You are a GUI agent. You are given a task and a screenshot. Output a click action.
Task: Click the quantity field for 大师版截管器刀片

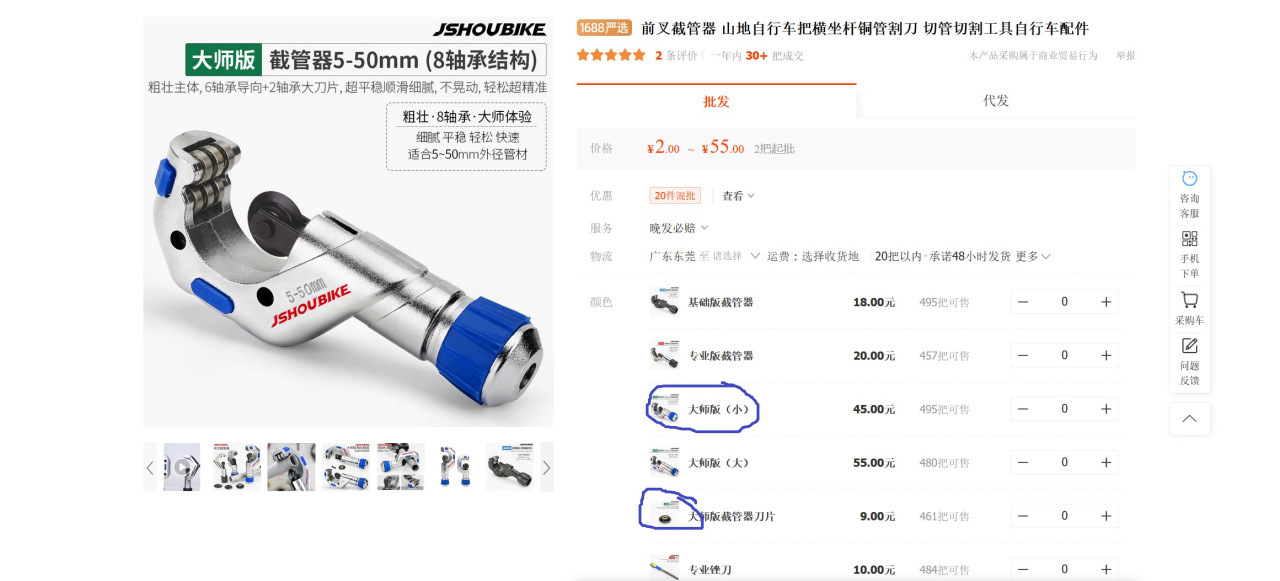1064,516
